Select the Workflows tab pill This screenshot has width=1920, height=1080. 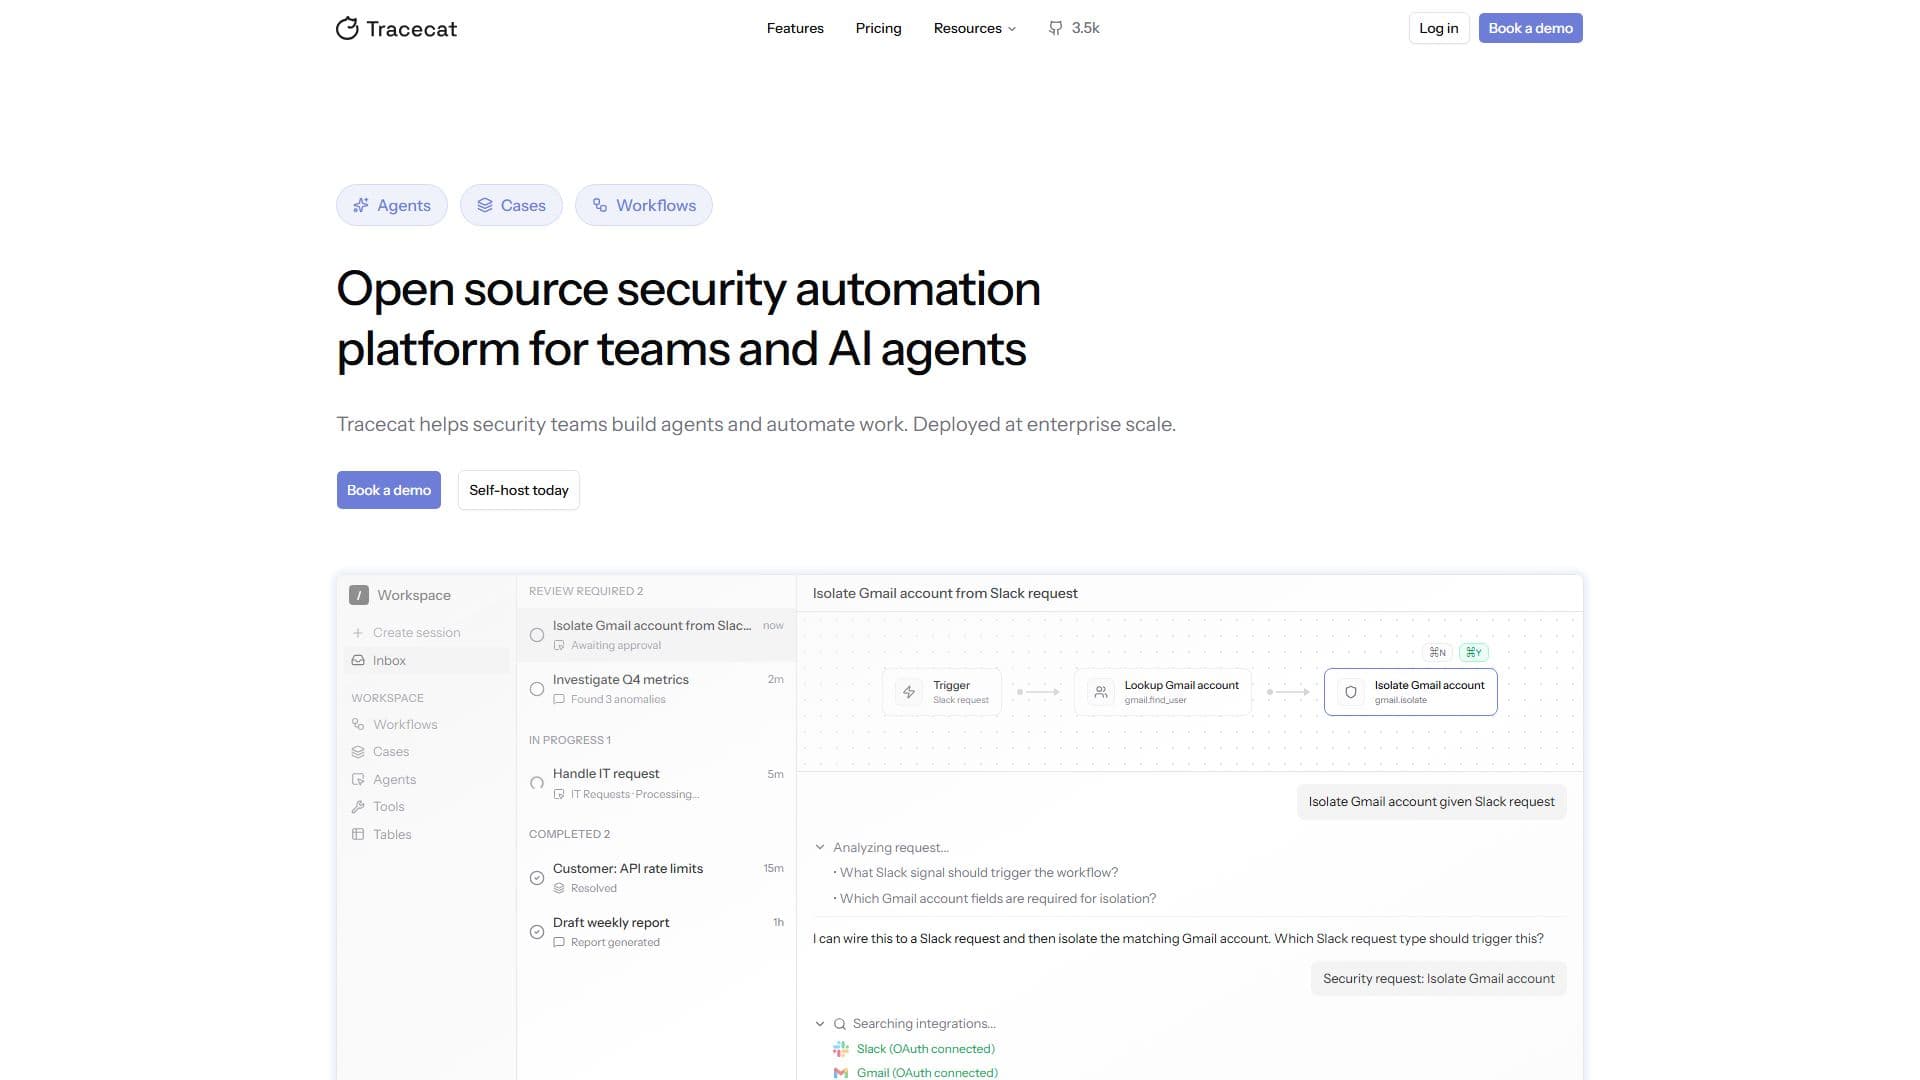point(644,205)
